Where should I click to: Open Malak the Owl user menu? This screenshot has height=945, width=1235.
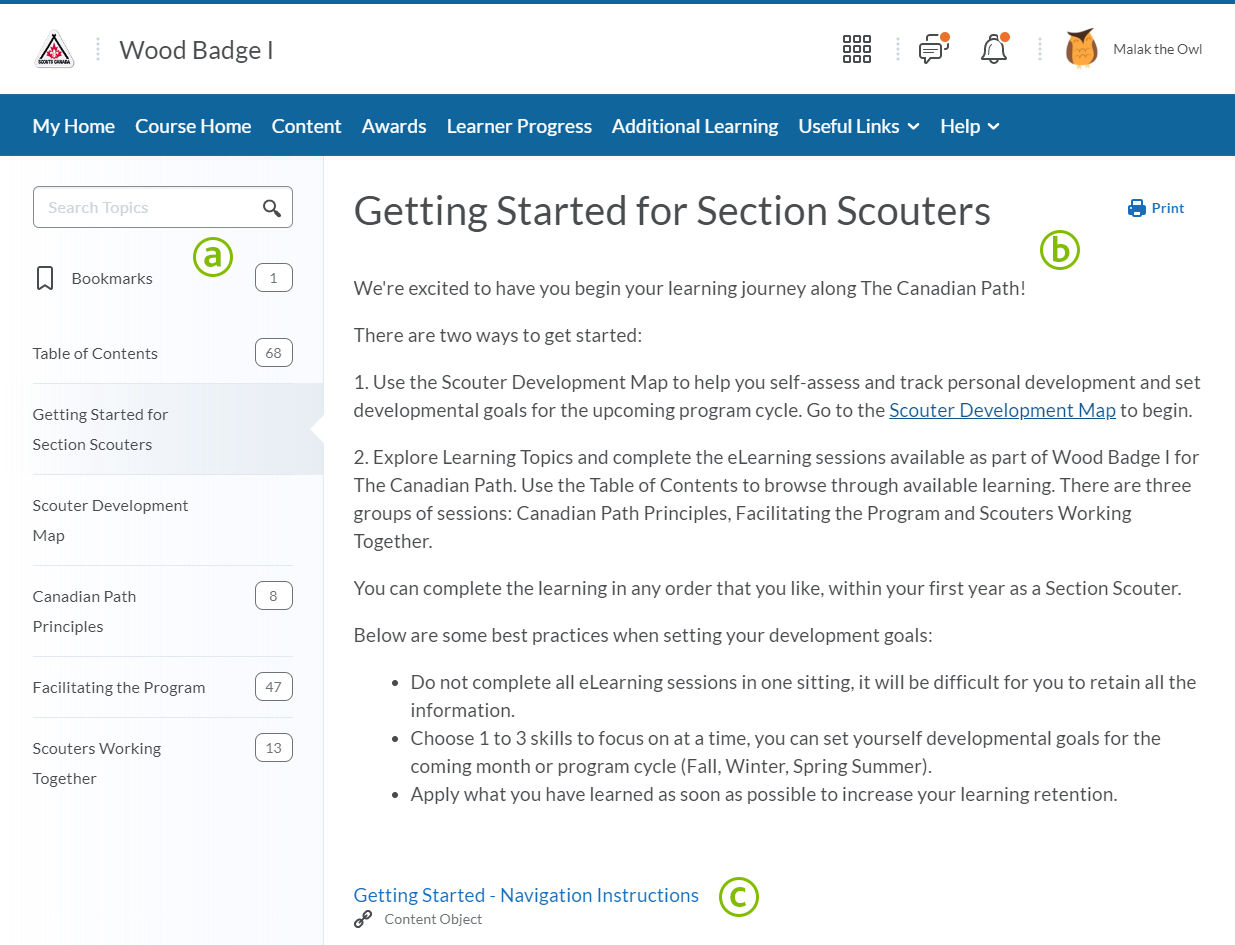point(1157,49)
